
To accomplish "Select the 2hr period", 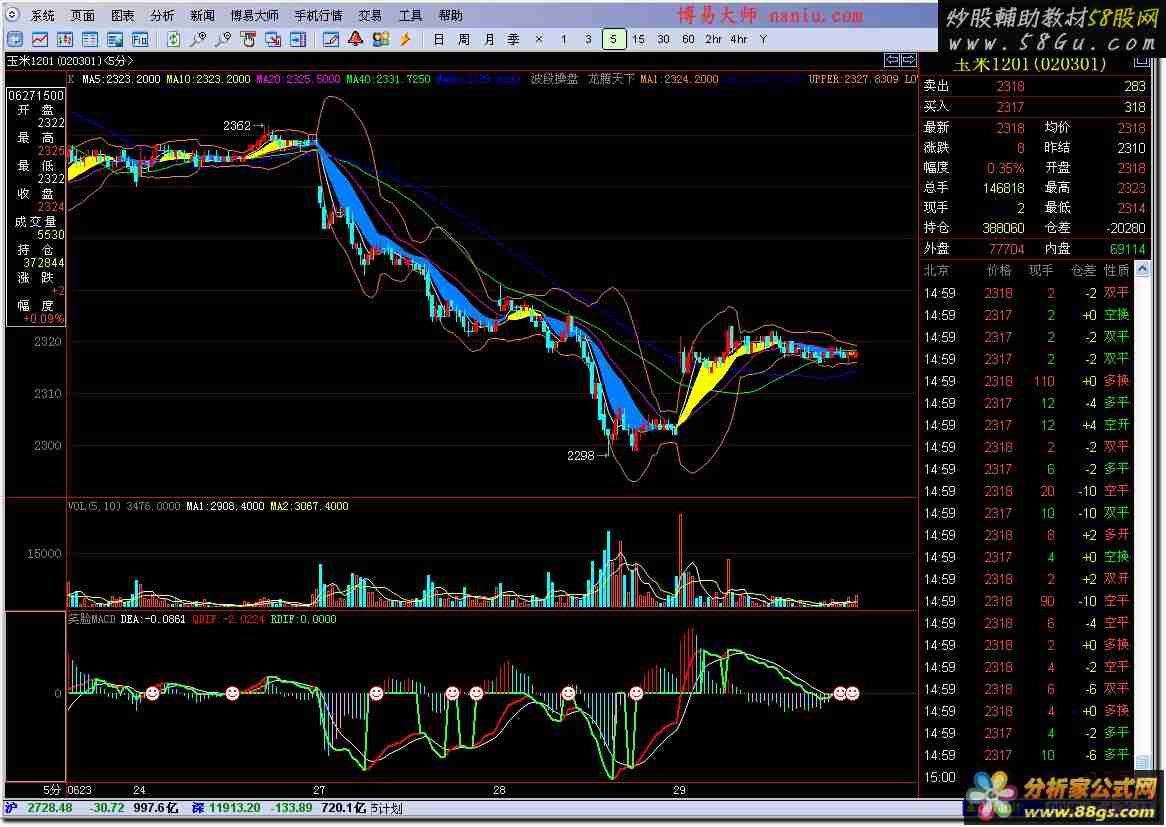I will [713, 39].
